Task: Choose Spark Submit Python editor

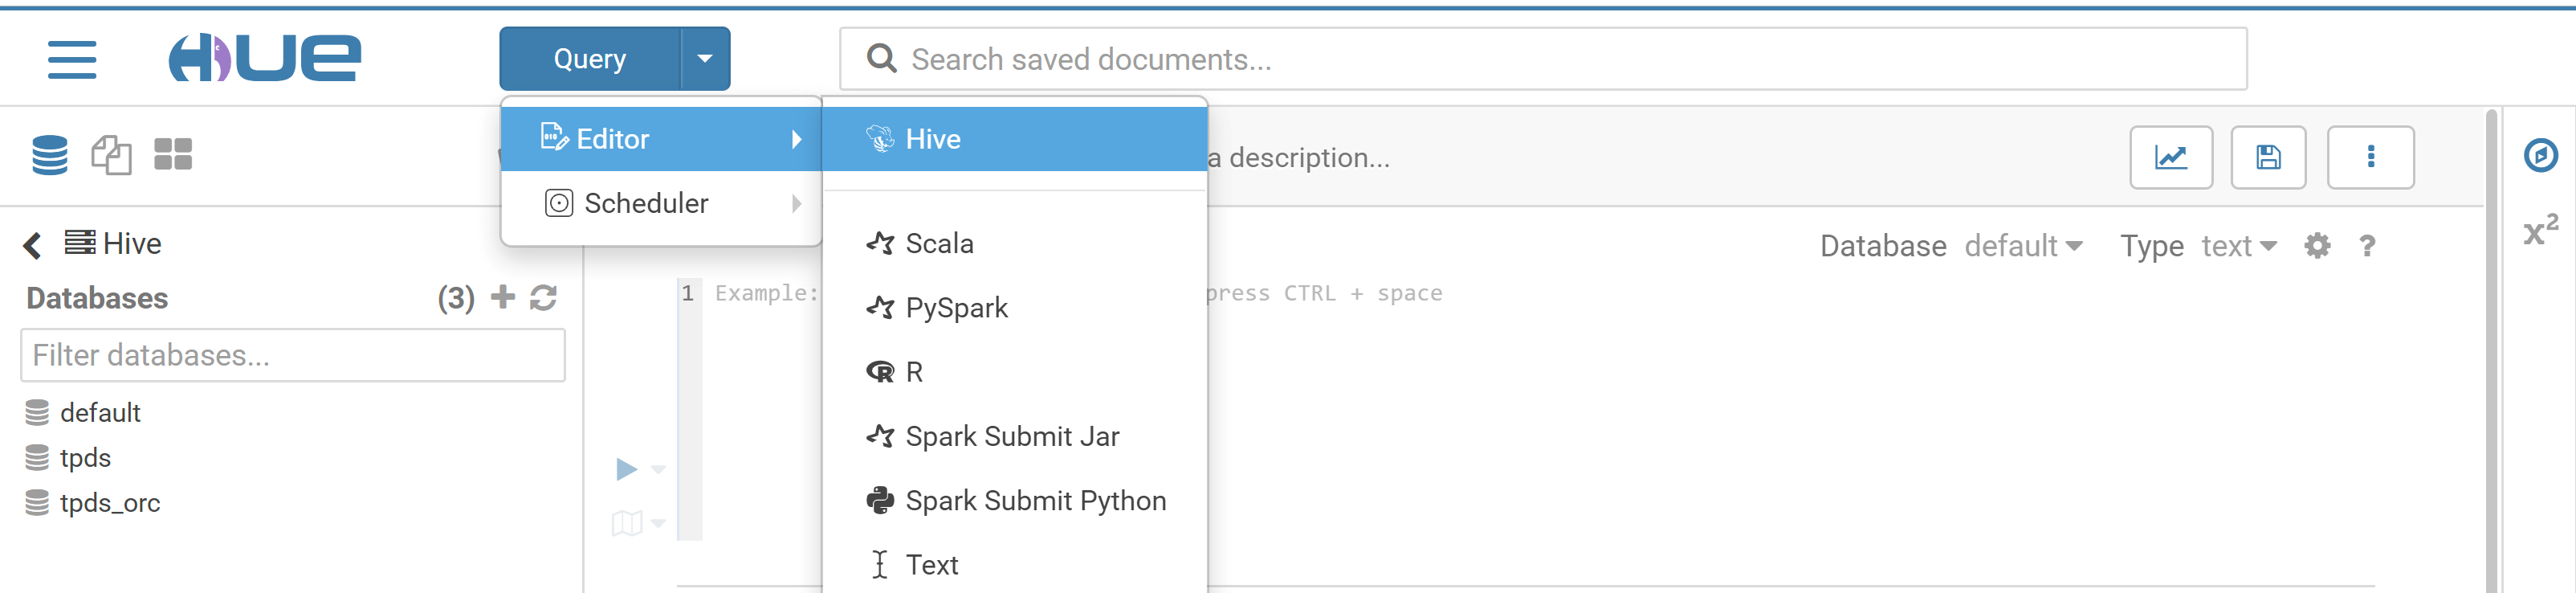Action: (1035, 500)
